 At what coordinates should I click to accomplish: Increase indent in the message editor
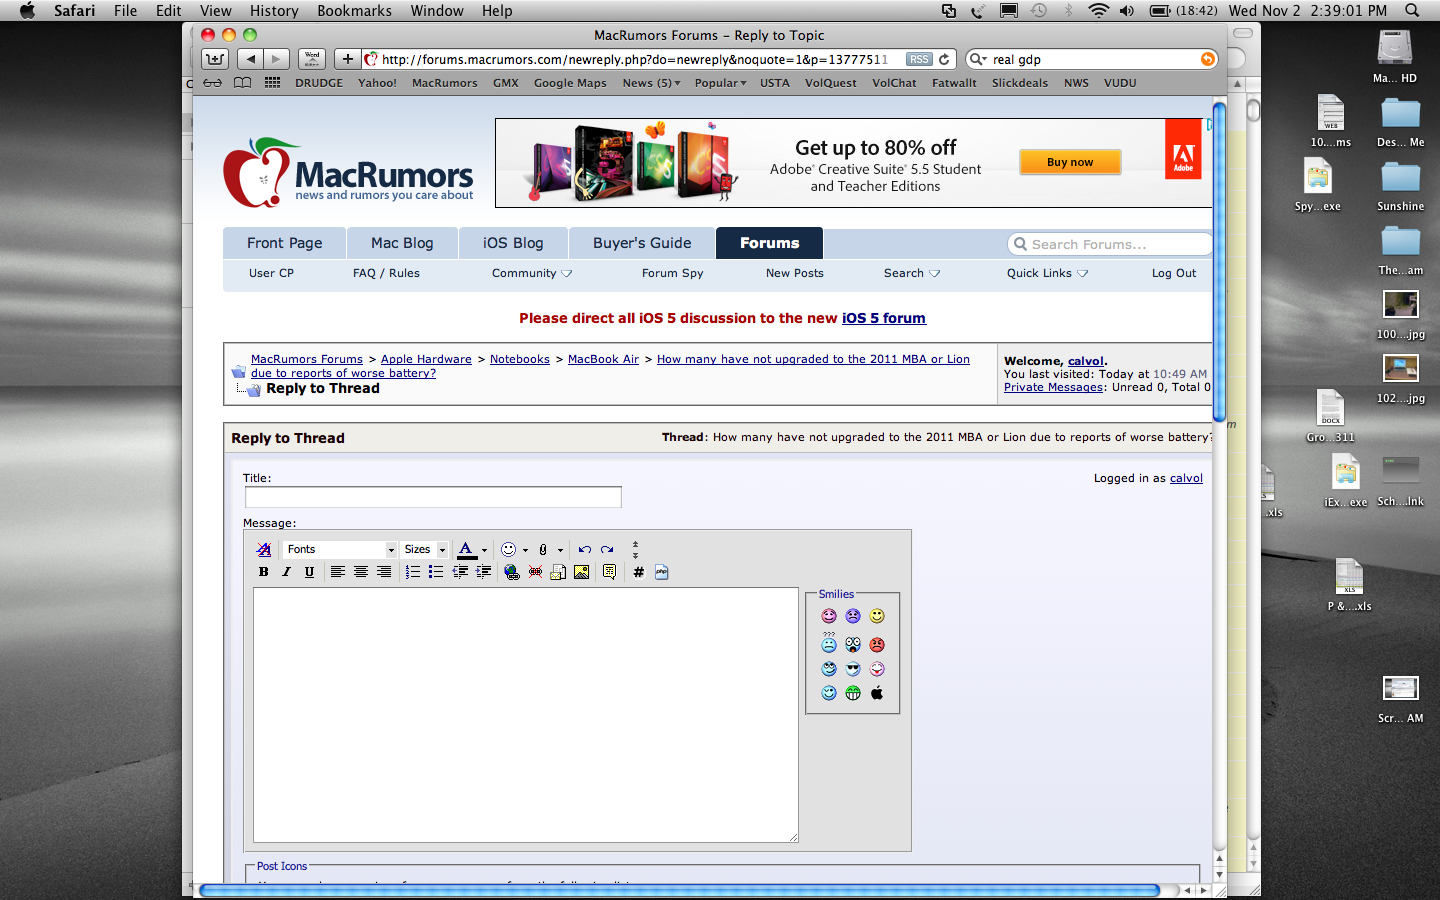483,572
